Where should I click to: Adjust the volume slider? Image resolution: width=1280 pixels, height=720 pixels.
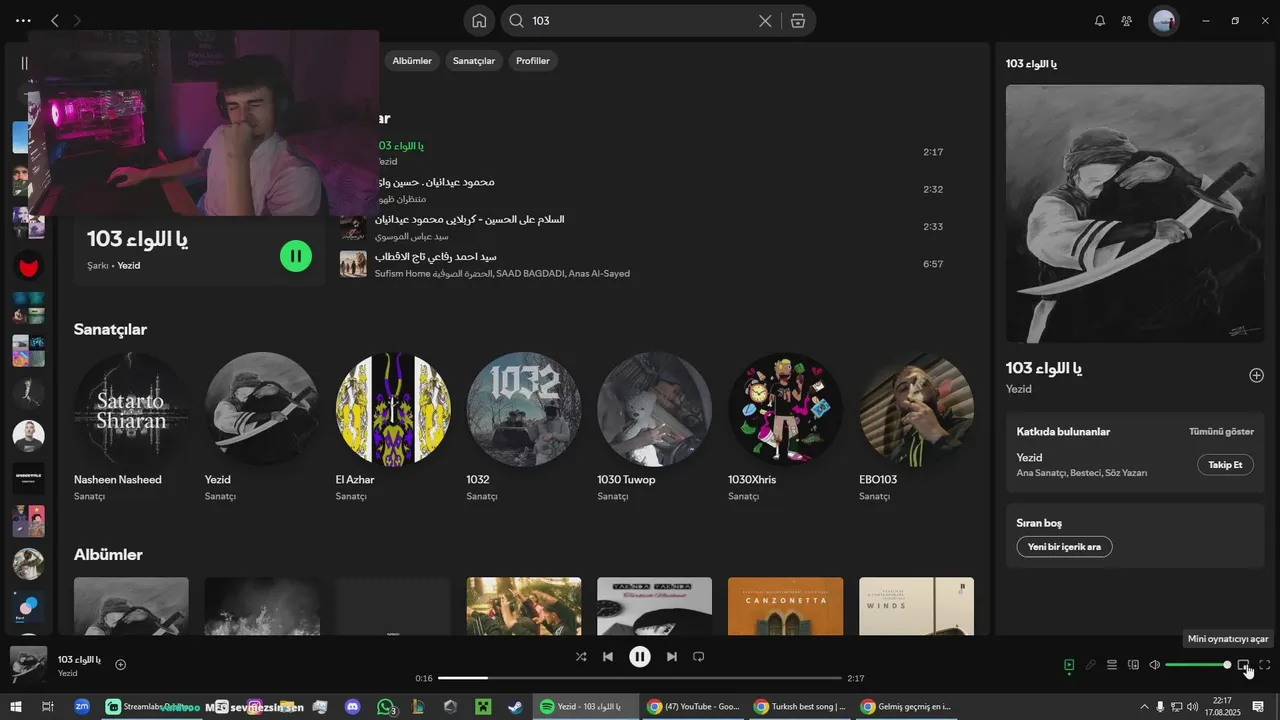[x=1198, y=665]
